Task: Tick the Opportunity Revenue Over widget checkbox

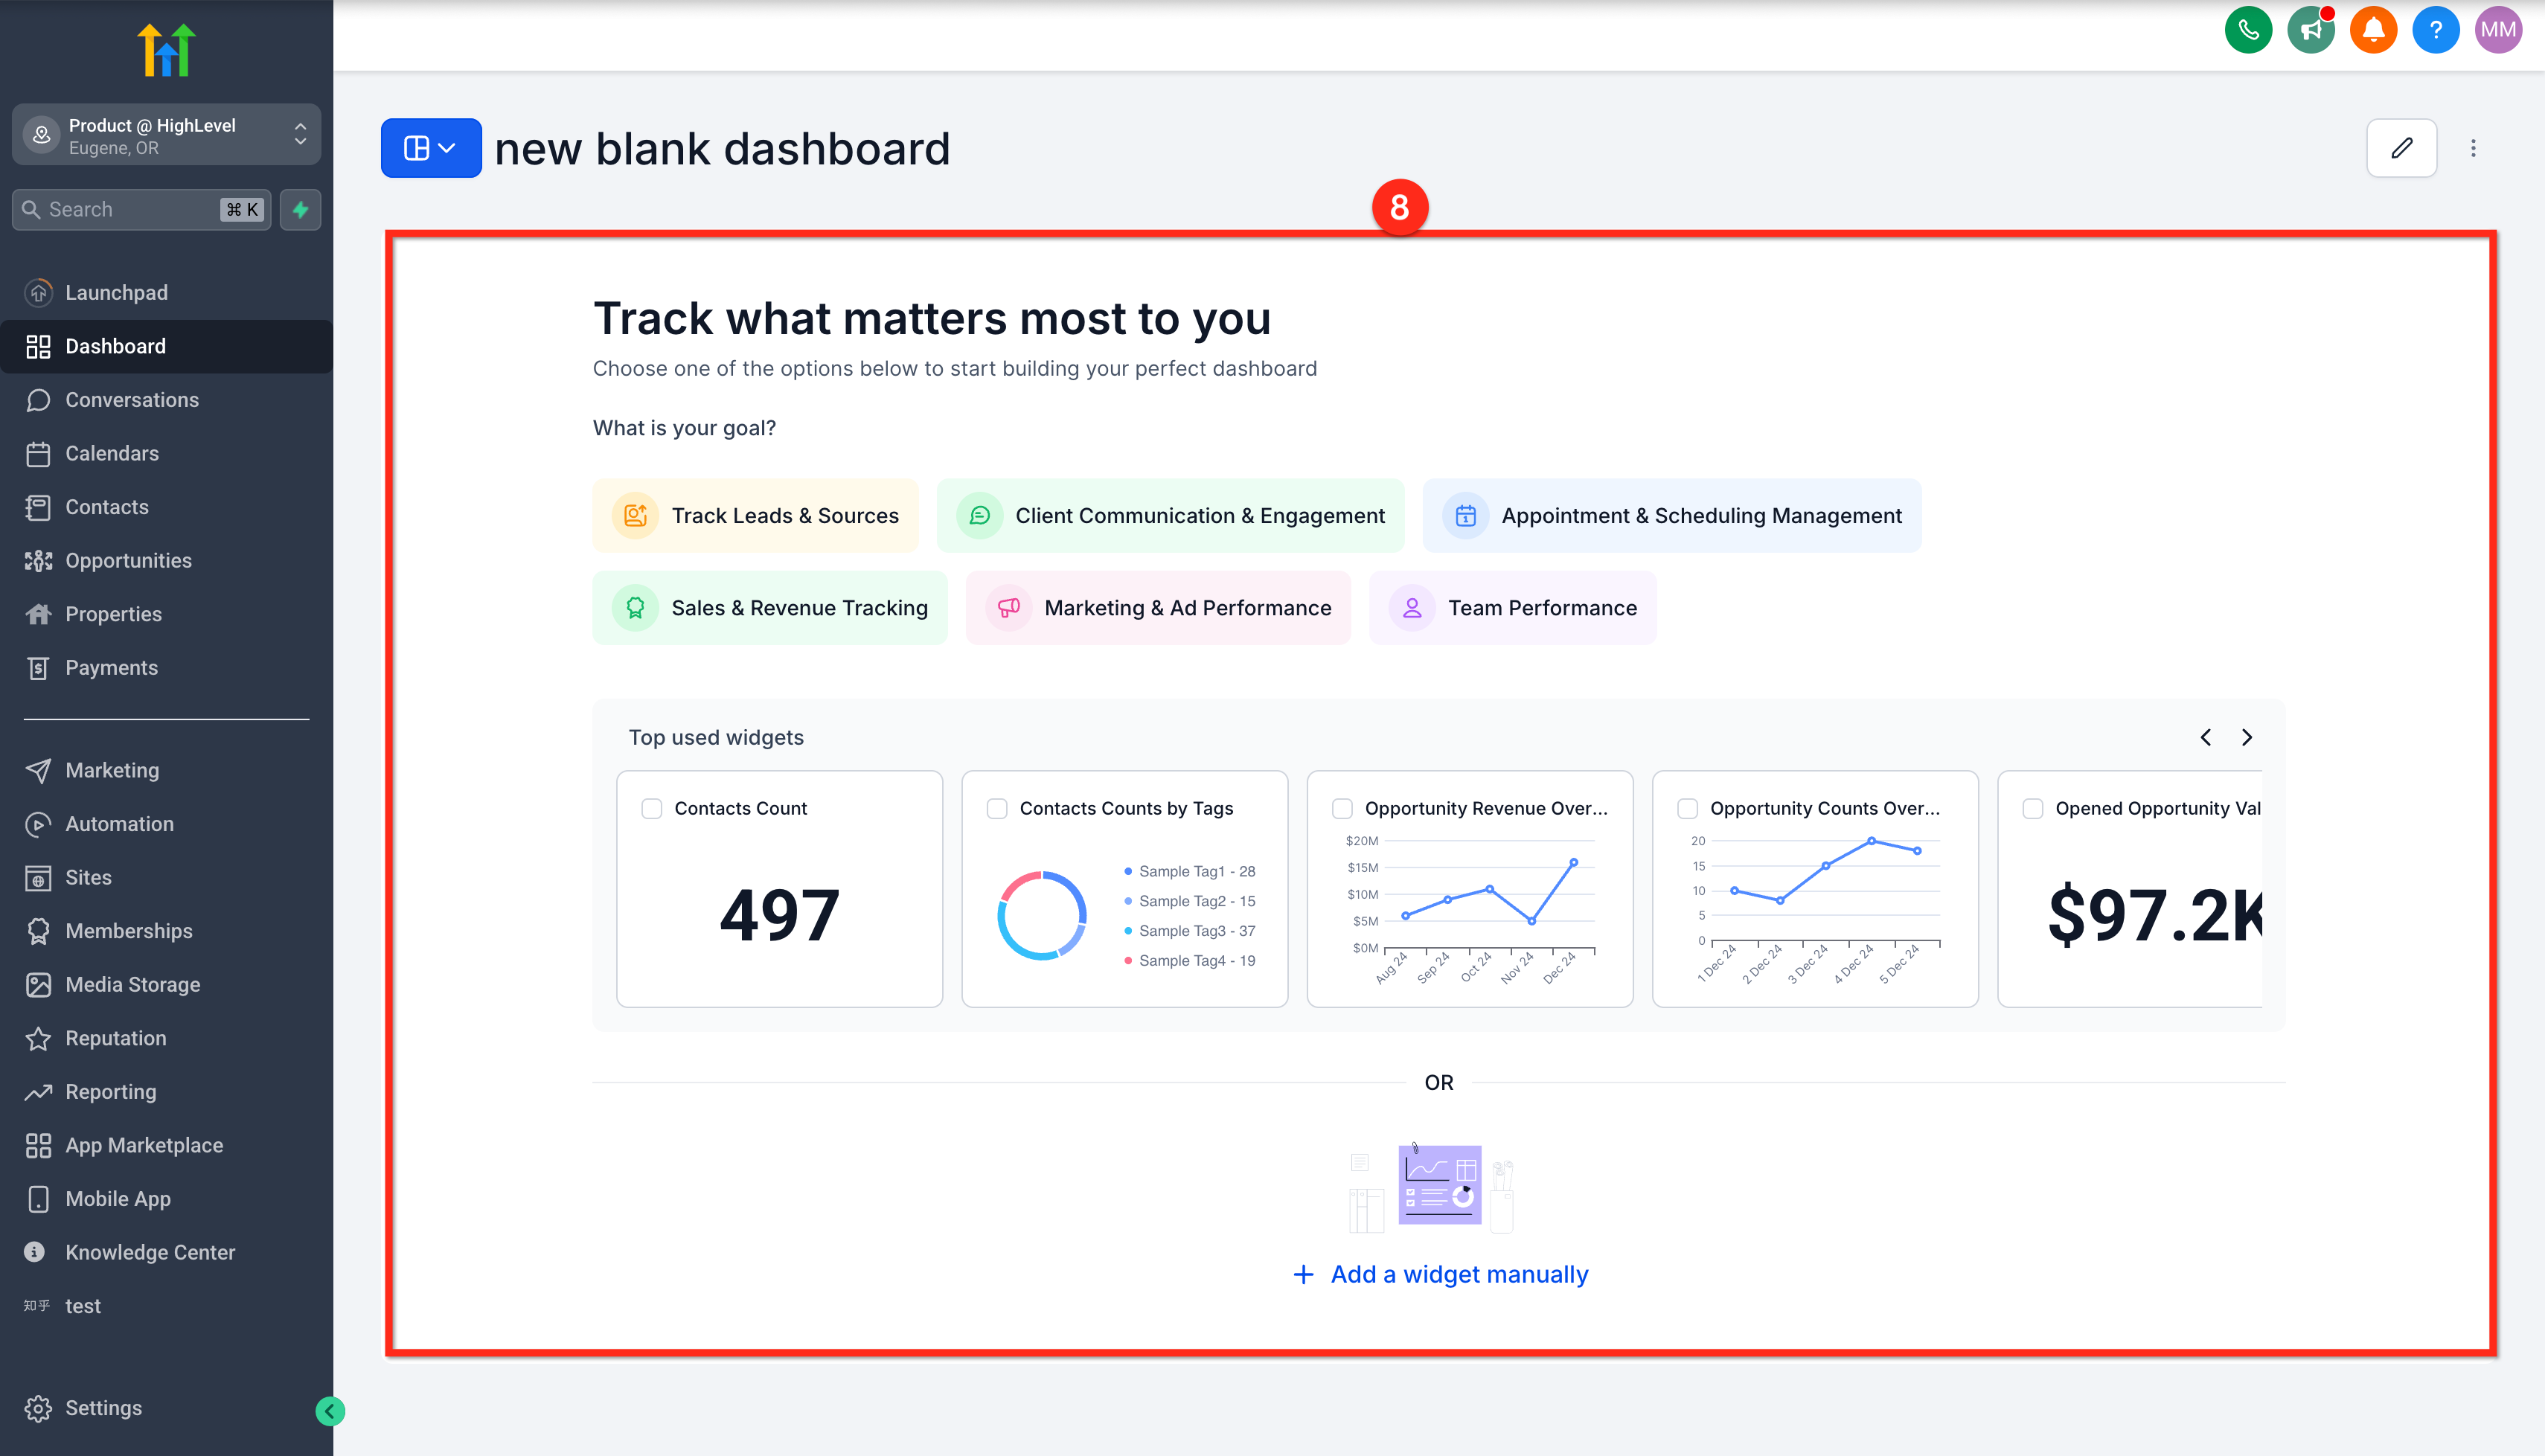Action: [x=1342, y=808]
